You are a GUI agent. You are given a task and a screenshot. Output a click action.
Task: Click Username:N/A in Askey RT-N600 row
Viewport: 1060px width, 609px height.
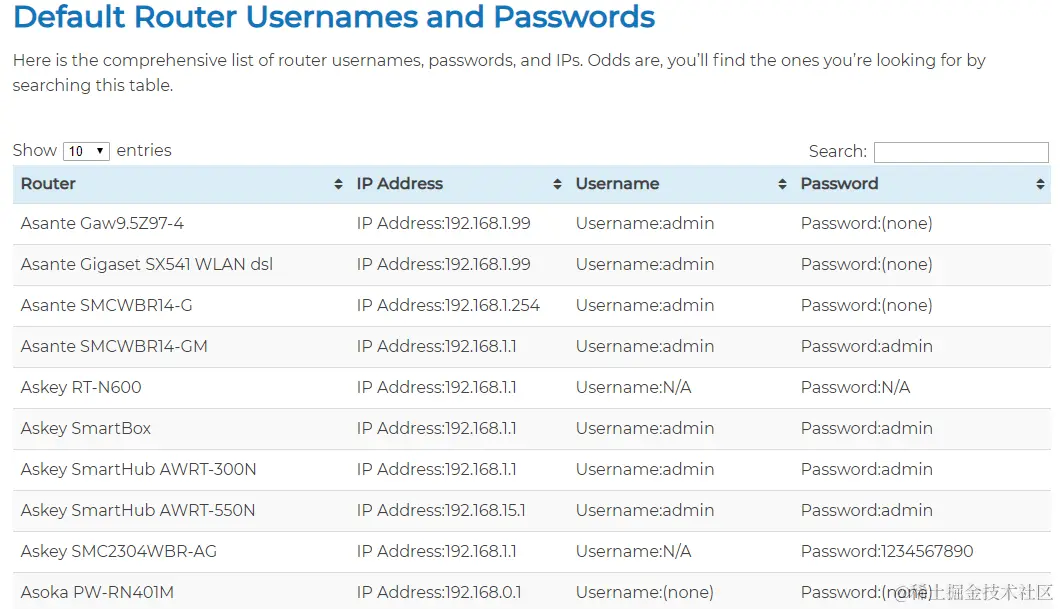(x=633, y=387)
